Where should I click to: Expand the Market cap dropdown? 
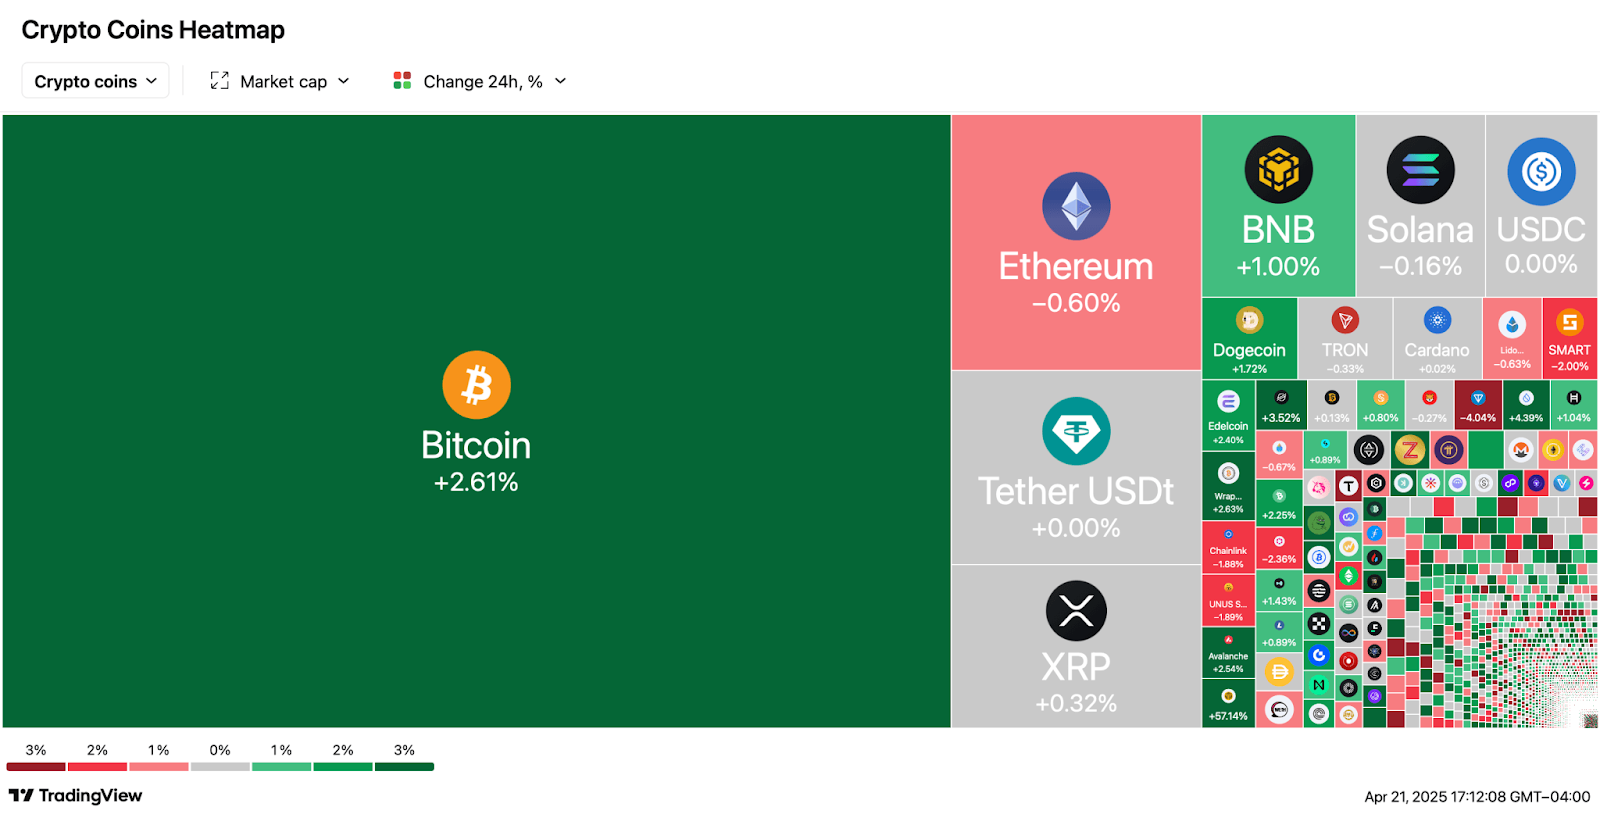(x=281, y=81)
